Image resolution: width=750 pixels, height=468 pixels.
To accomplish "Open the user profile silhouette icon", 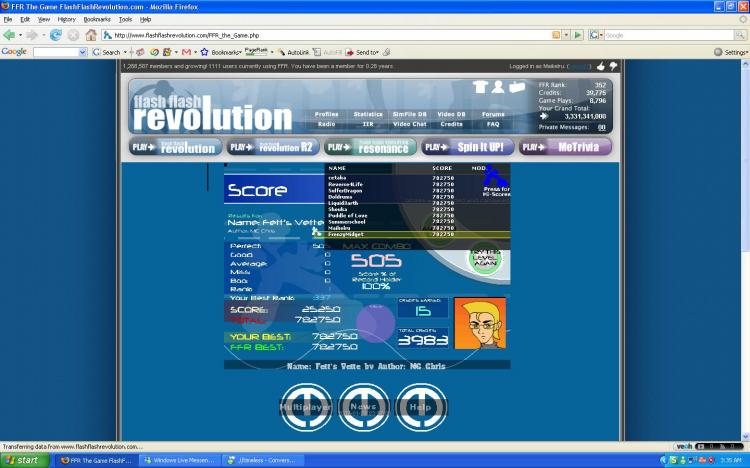I will [498, 87].
